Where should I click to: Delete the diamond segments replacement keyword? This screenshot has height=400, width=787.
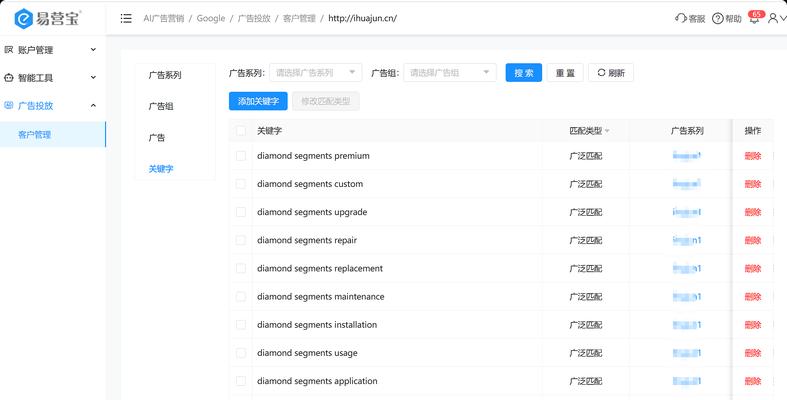coord(753,269)
